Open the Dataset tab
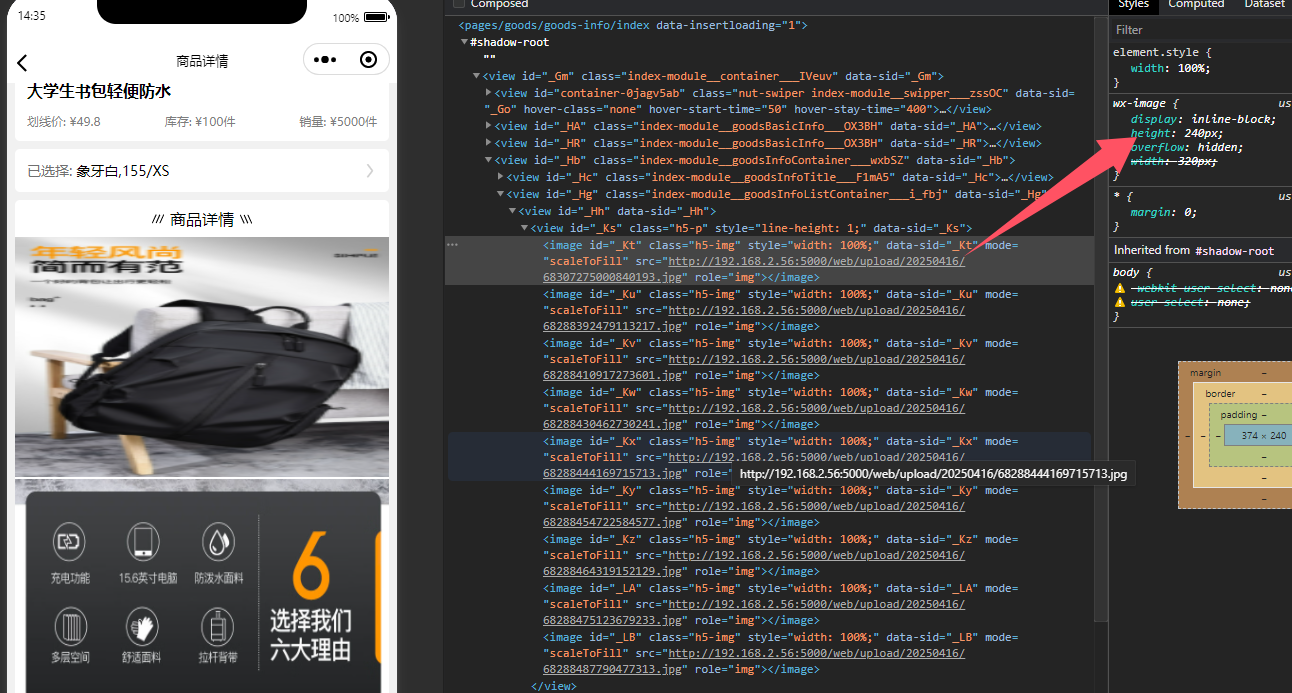Screen dimensions: 1292x693 1264,5
